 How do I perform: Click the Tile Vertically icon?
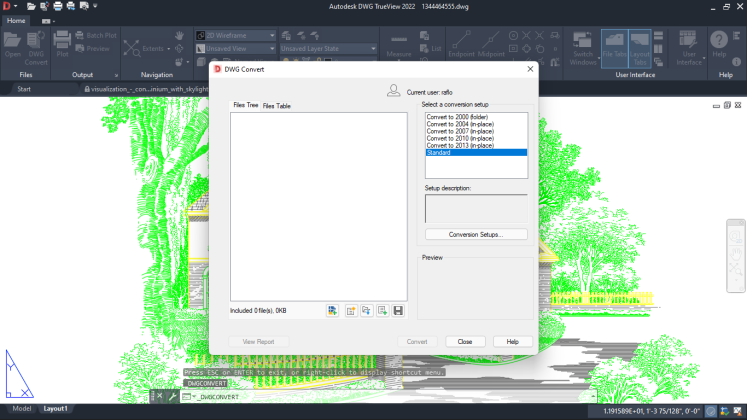658,49
